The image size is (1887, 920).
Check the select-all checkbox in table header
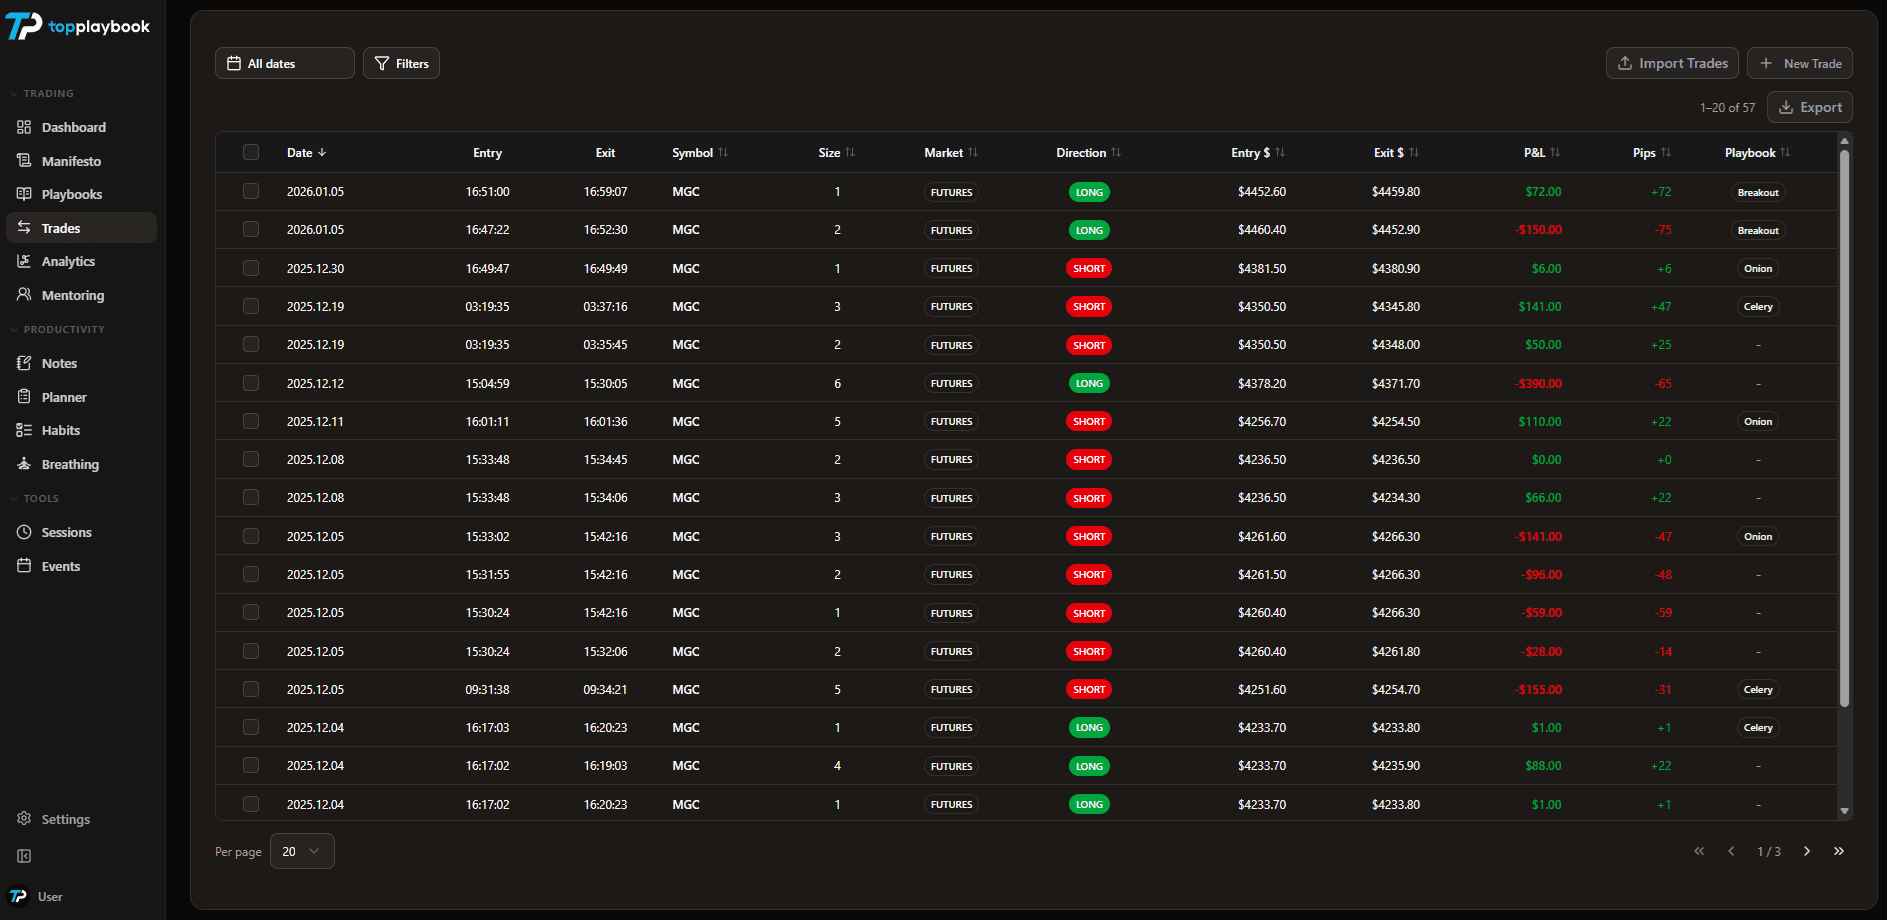tap(251, 152)
